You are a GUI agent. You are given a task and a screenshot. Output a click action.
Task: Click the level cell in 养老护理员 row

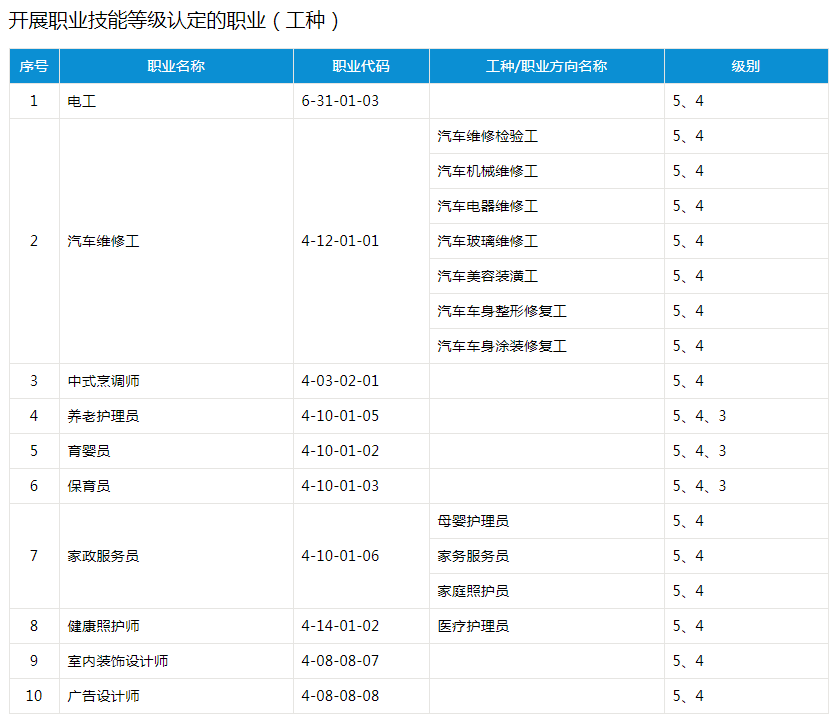pos(699,416)
